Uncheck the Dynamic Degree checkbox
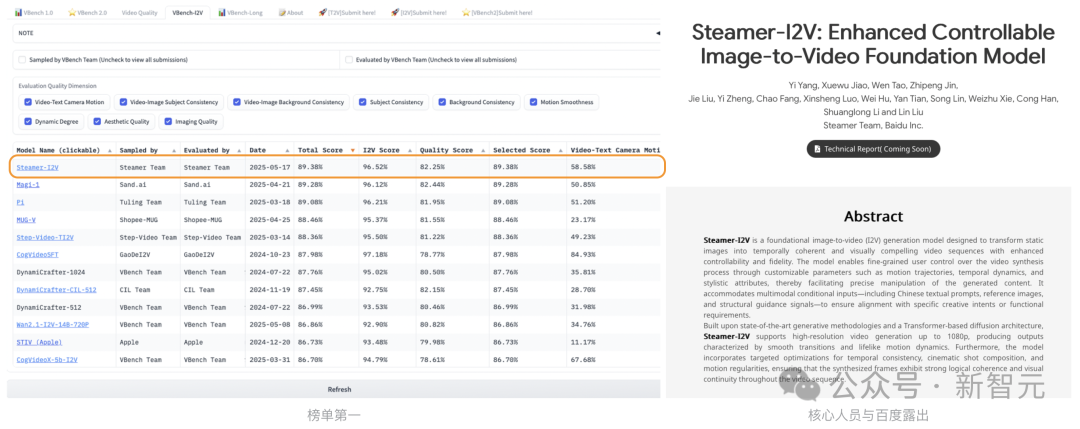 [x=28, y=121]
